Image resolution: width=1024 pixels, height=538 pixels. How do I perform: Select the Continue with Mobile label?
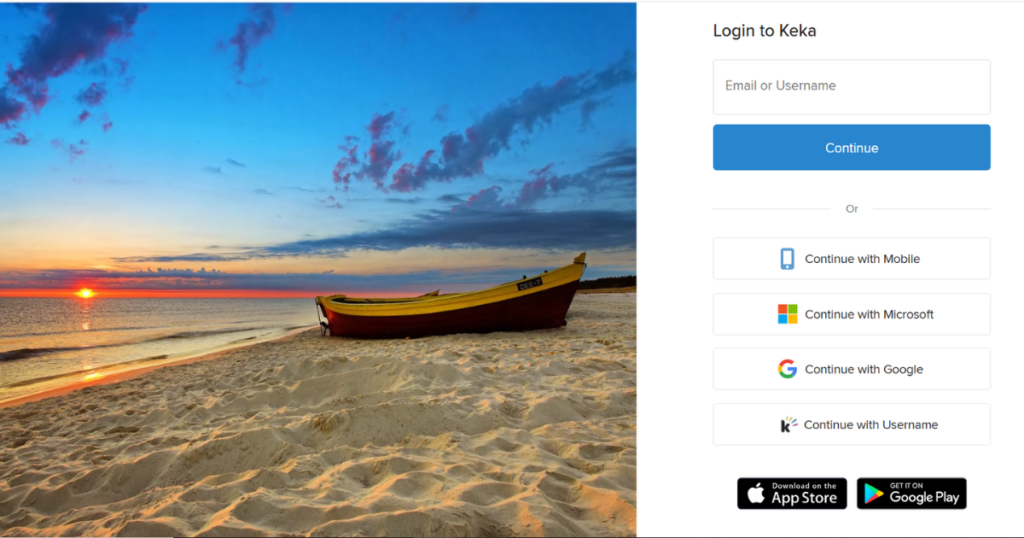pos(862,259)
